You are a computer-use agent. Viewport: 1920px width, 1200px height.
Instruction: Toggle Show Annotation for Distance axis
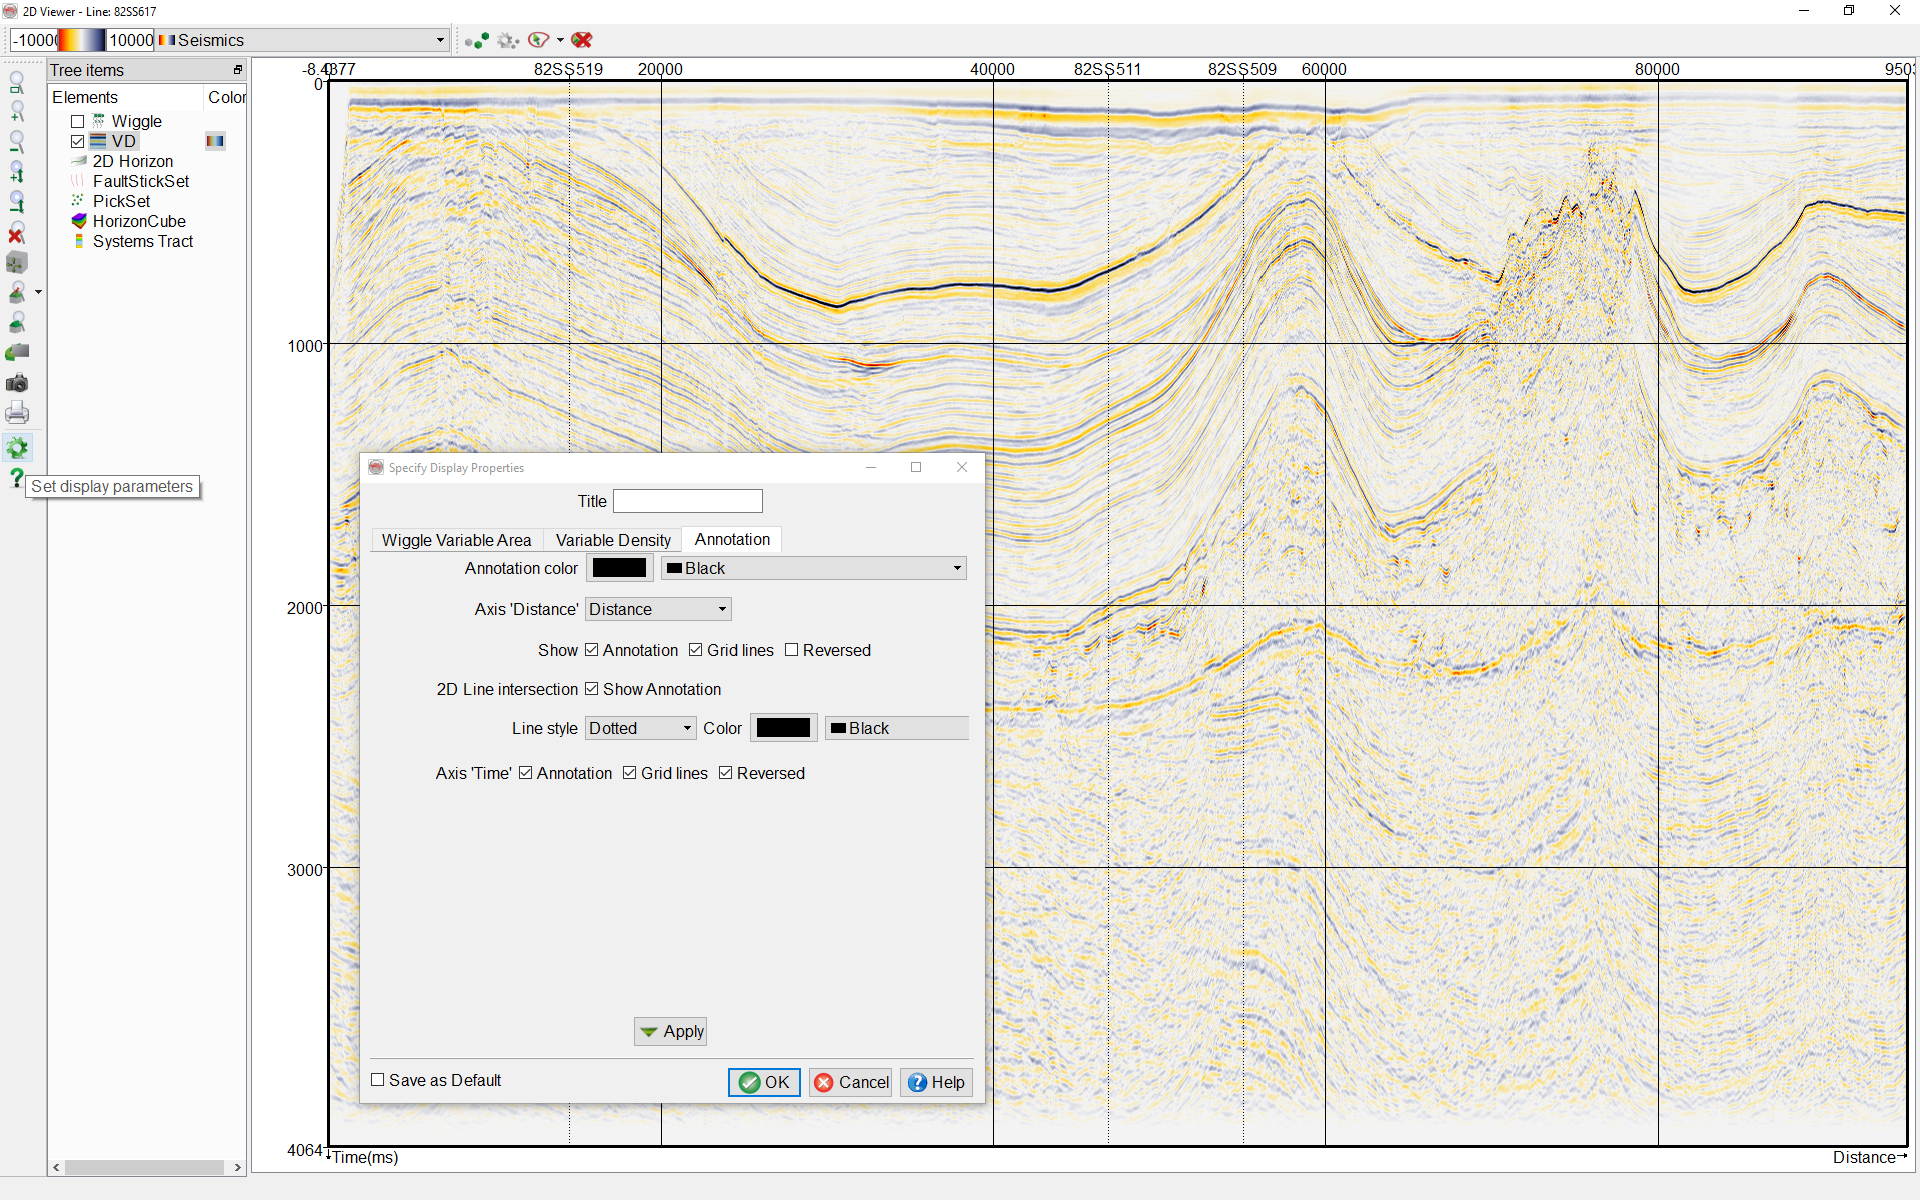(592, 650)
